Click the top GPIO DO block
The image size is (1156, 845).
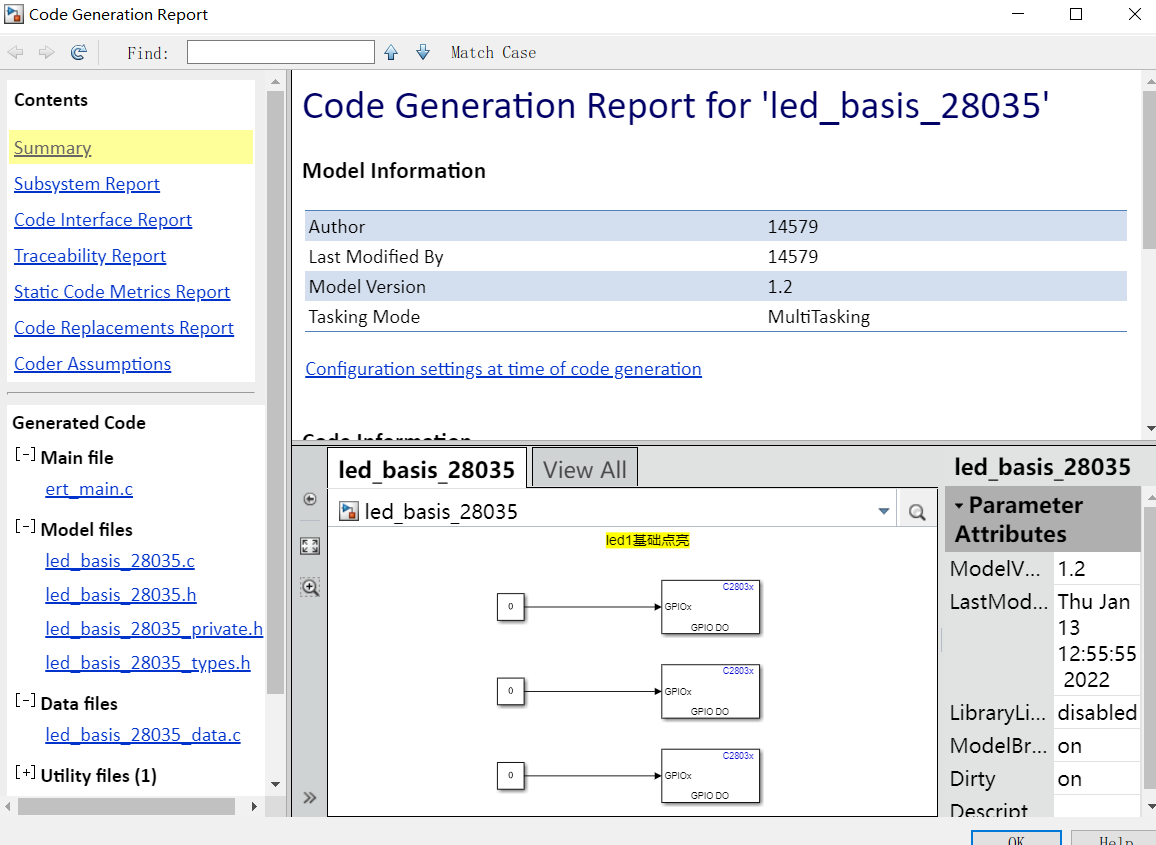pyautogui.click(x=710, y=607)
